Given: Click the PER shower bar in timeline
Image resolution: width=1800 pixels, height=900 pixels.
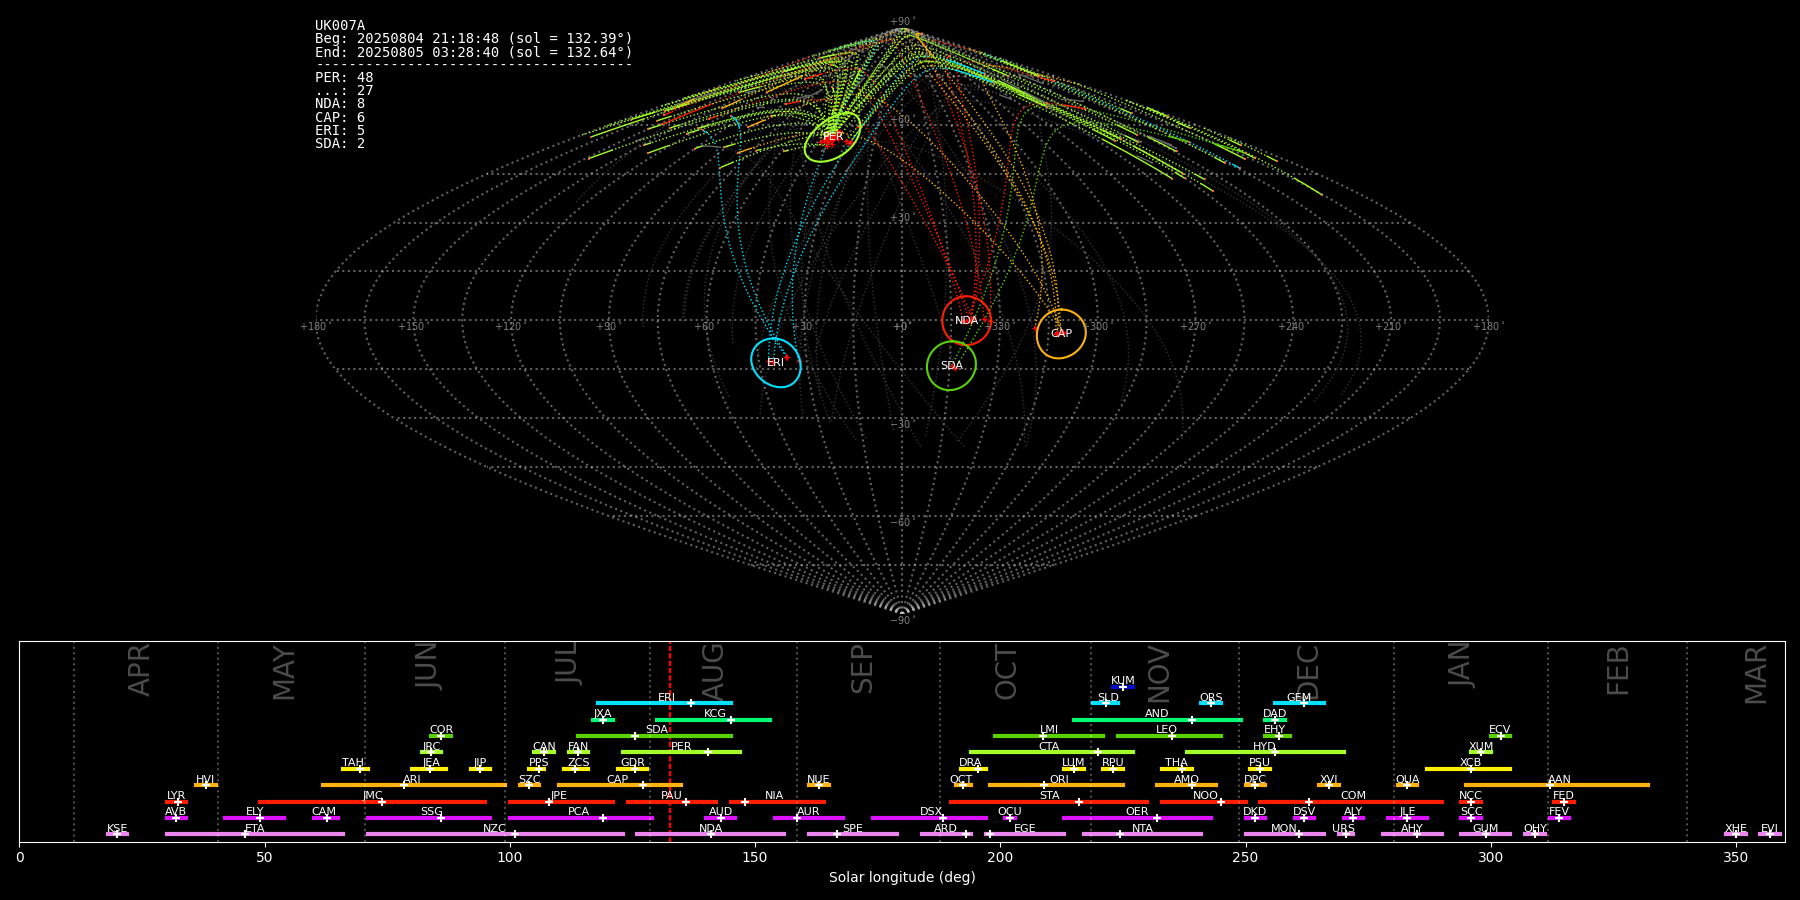Looking at the screenshot, I should pos(681,752).
